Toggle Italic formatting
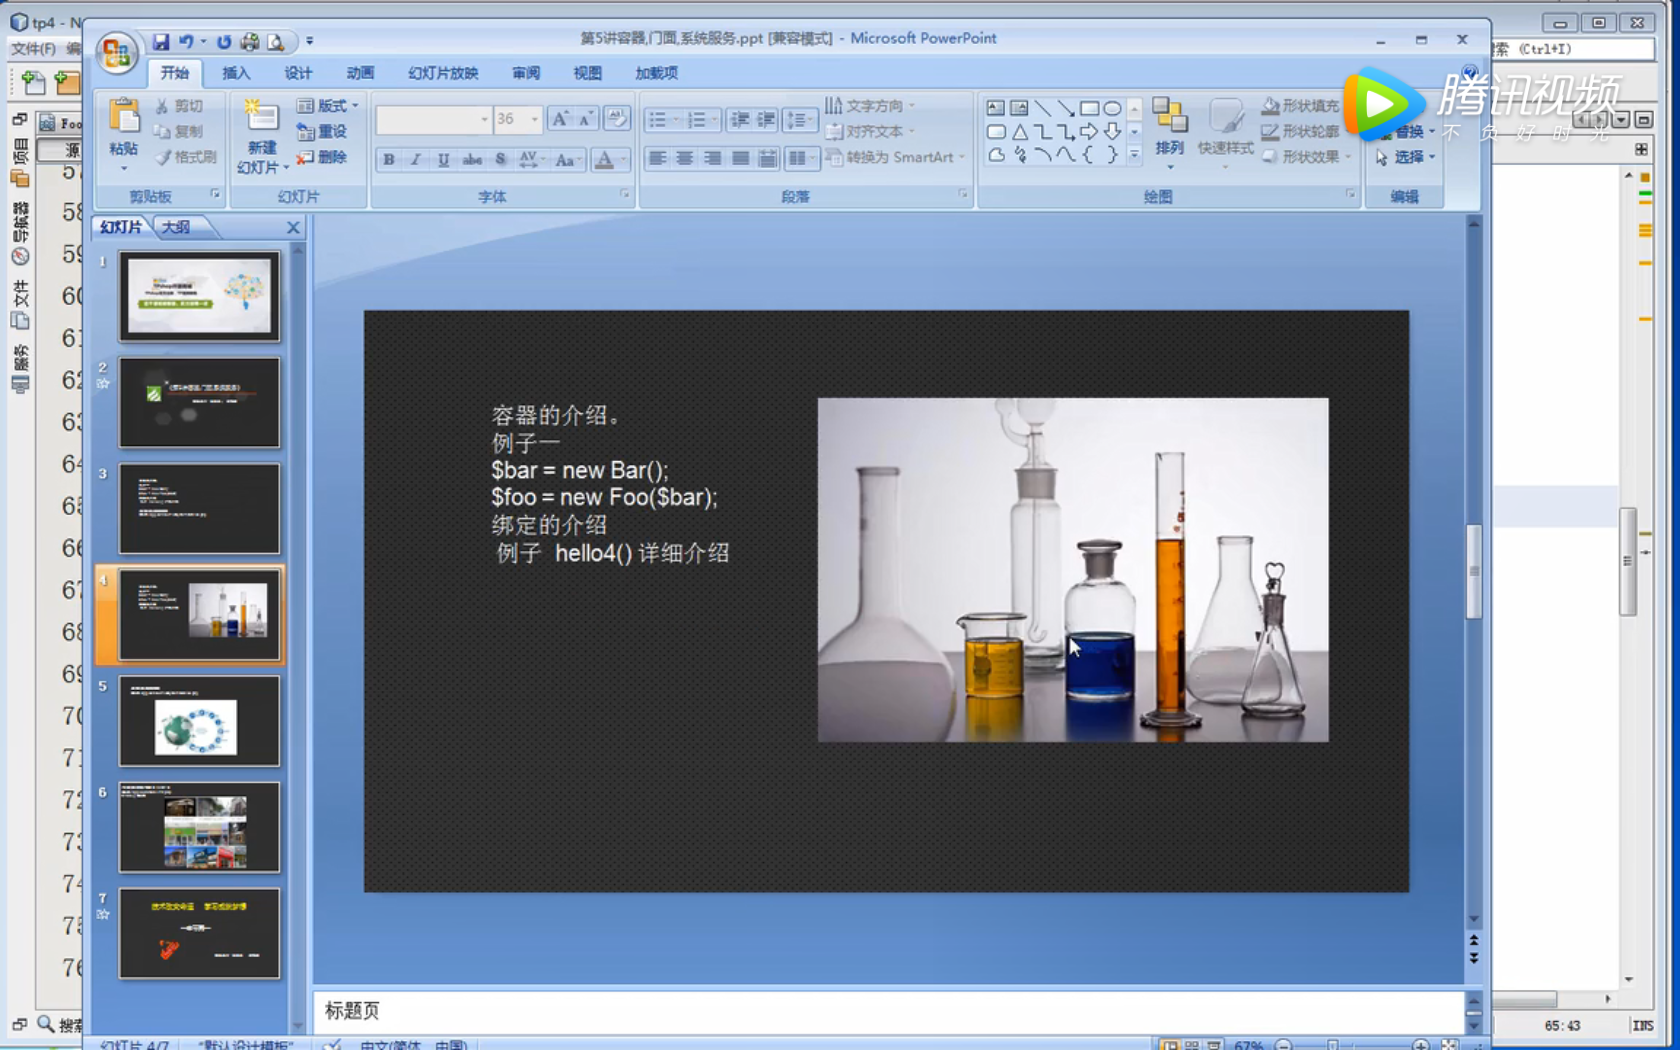This screenshot has height=1050, width=1680. point(416,159)
